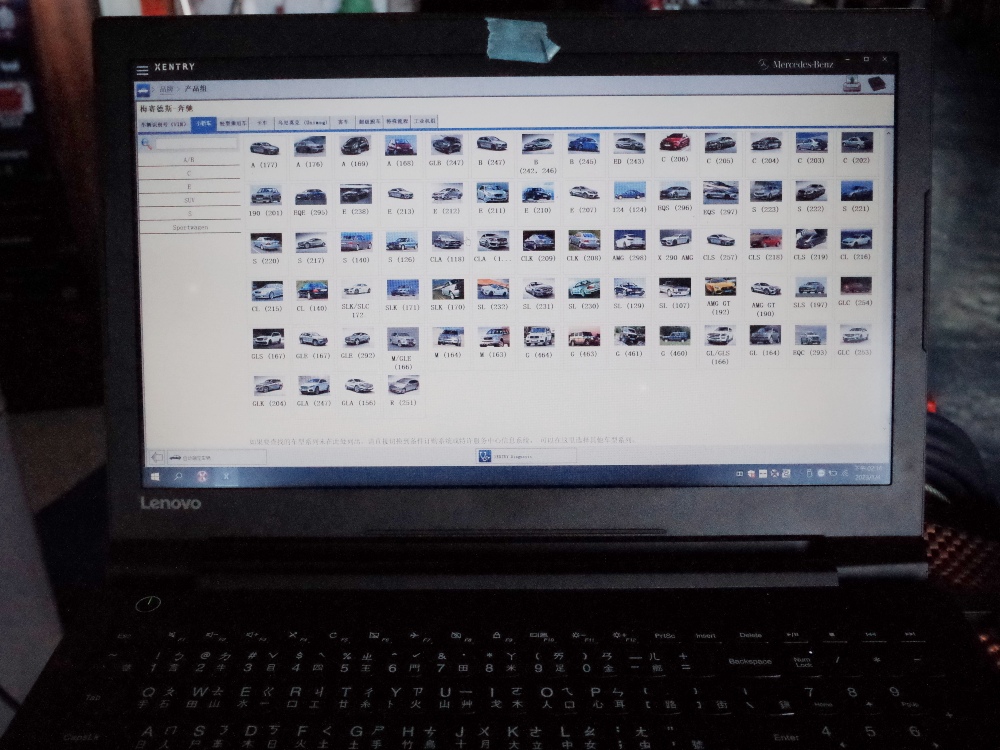Filter models by SUV category
The image size is (1000, 750).
click(x=189, y=200)
